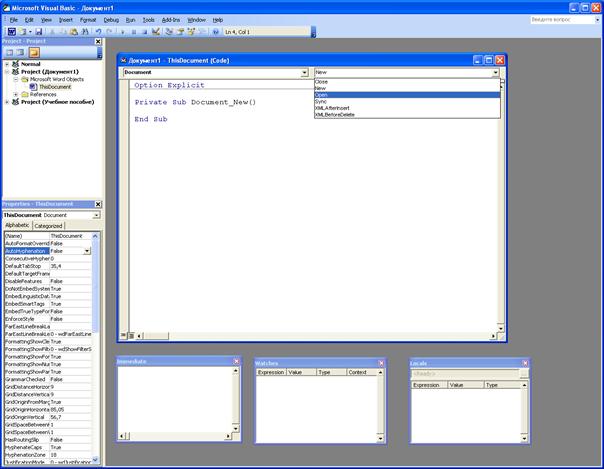The height and width of the screenshot is (469, 604).
Task: Close the Project explorer panel
Action: [98, 41]
